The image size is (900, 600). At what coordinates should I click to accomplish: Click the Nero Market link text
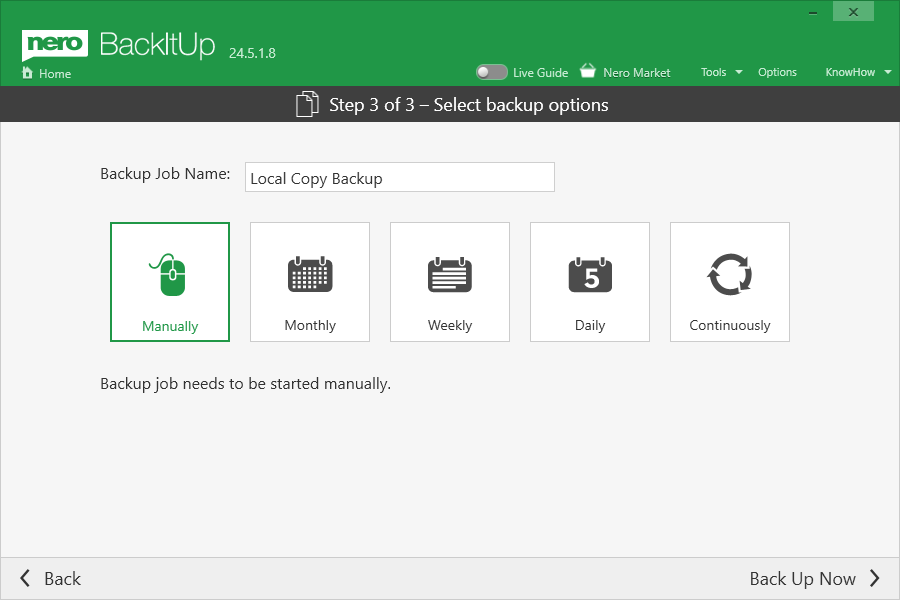click(637, 72)
